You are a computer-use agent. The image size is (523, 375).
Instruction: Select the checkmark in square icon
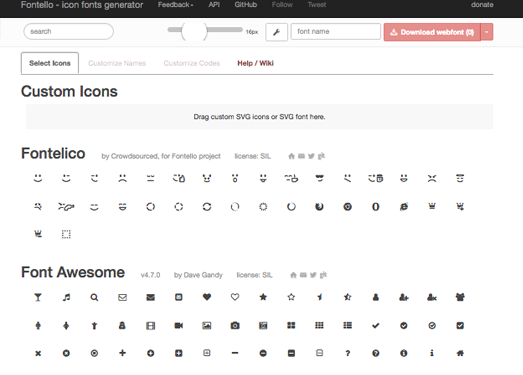point(460,326)
